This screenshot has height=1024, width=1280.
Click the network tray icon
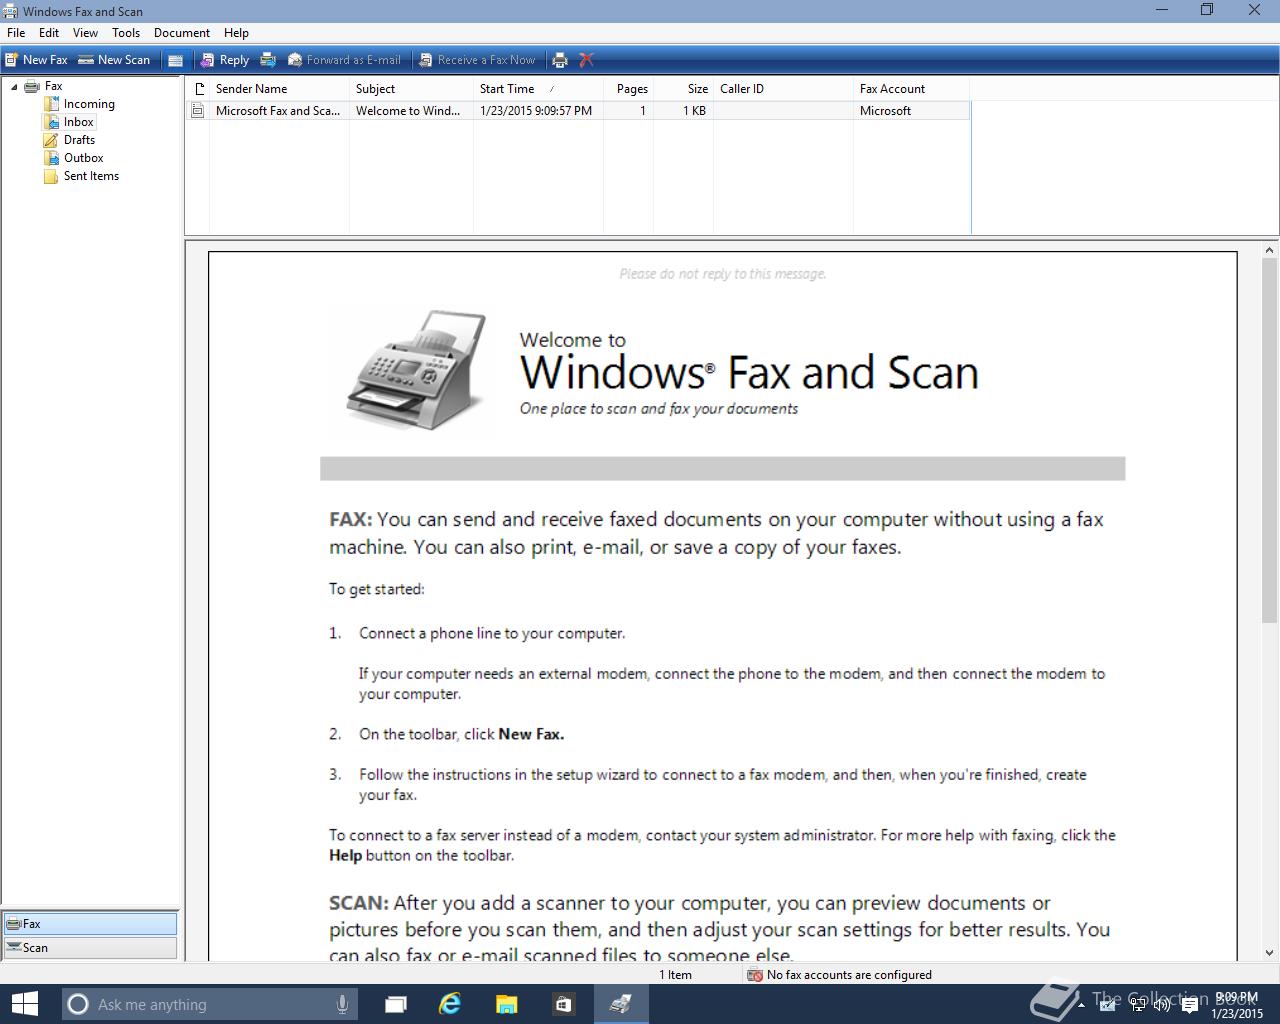pos(1136,1005)
